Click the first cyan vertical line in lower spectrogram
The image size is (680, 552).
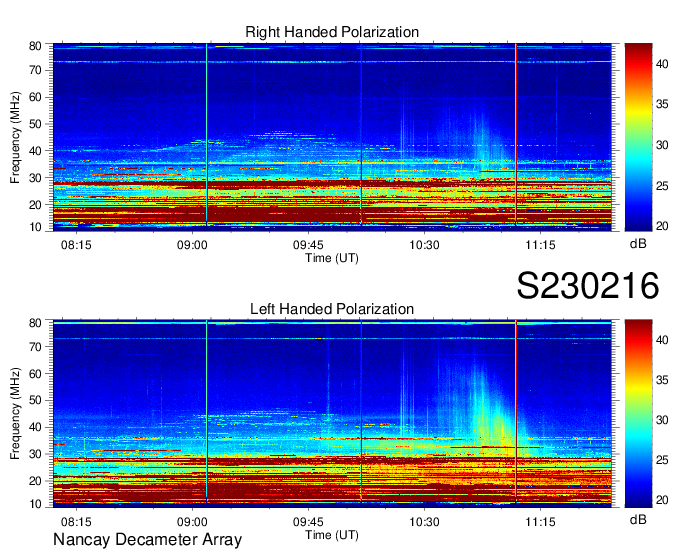click(x=206, y=411)
